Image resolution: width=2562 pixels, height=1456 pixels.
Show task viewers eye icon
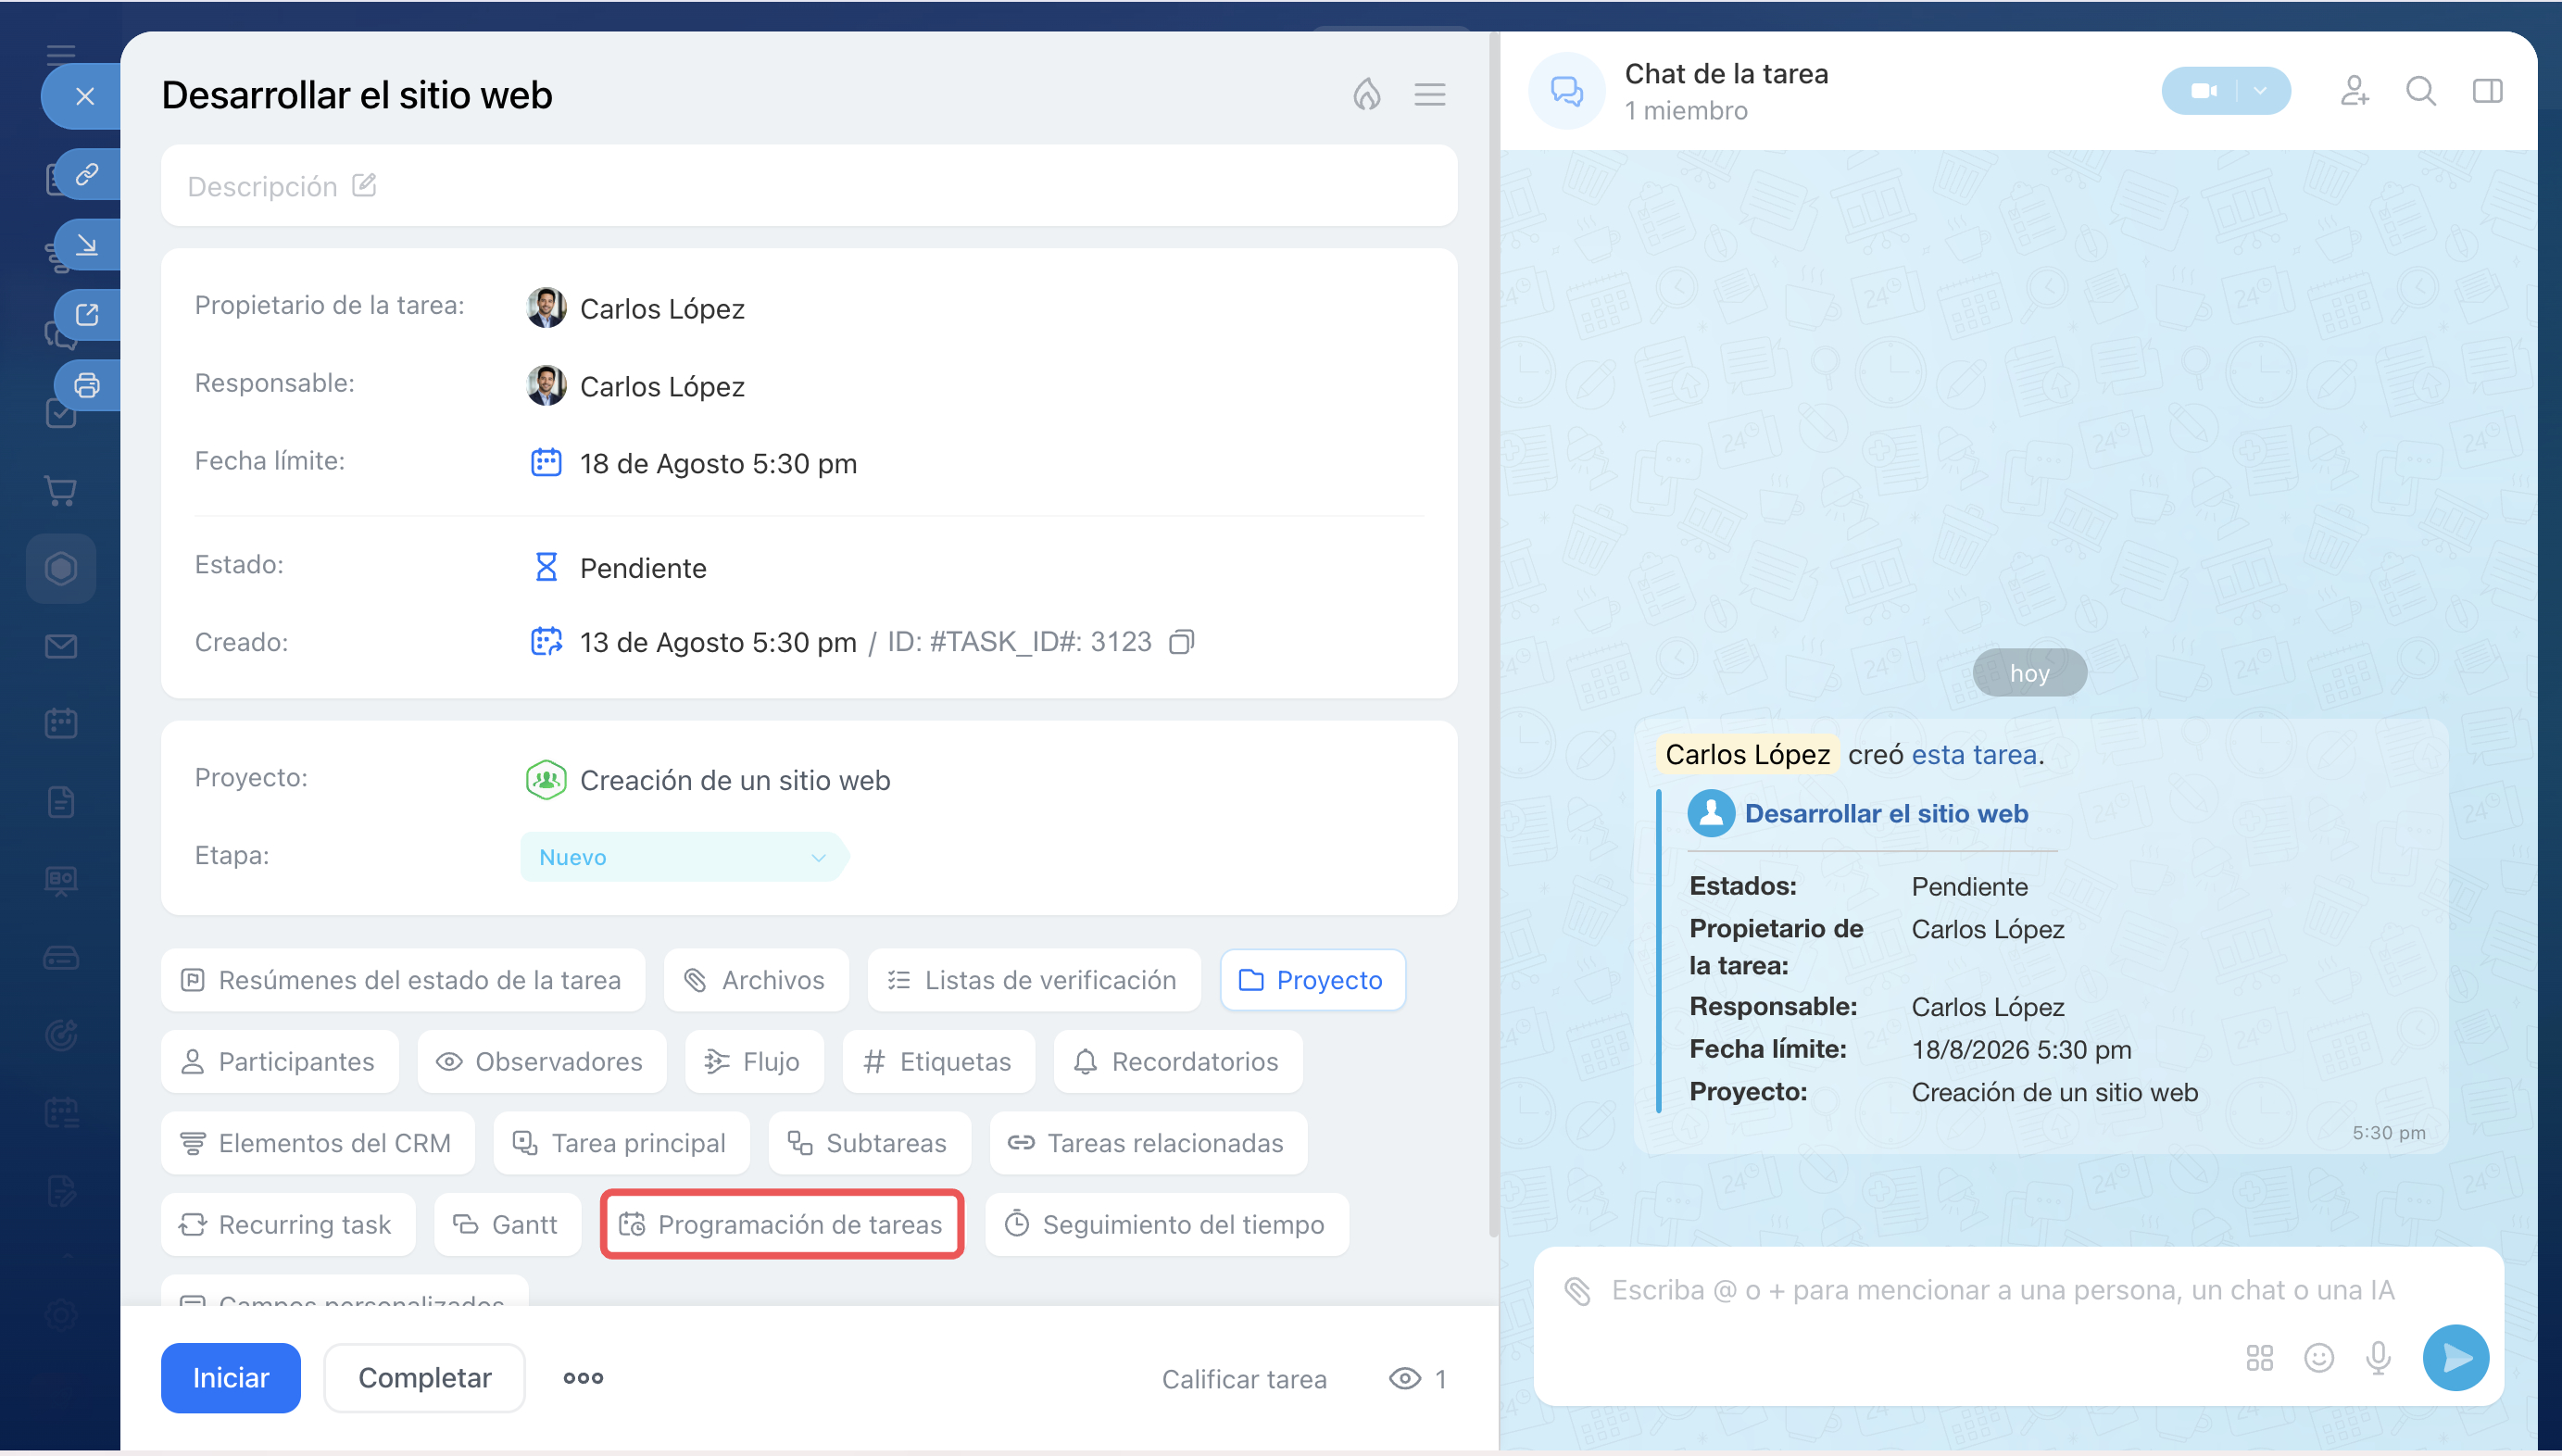point(1404,1379)
